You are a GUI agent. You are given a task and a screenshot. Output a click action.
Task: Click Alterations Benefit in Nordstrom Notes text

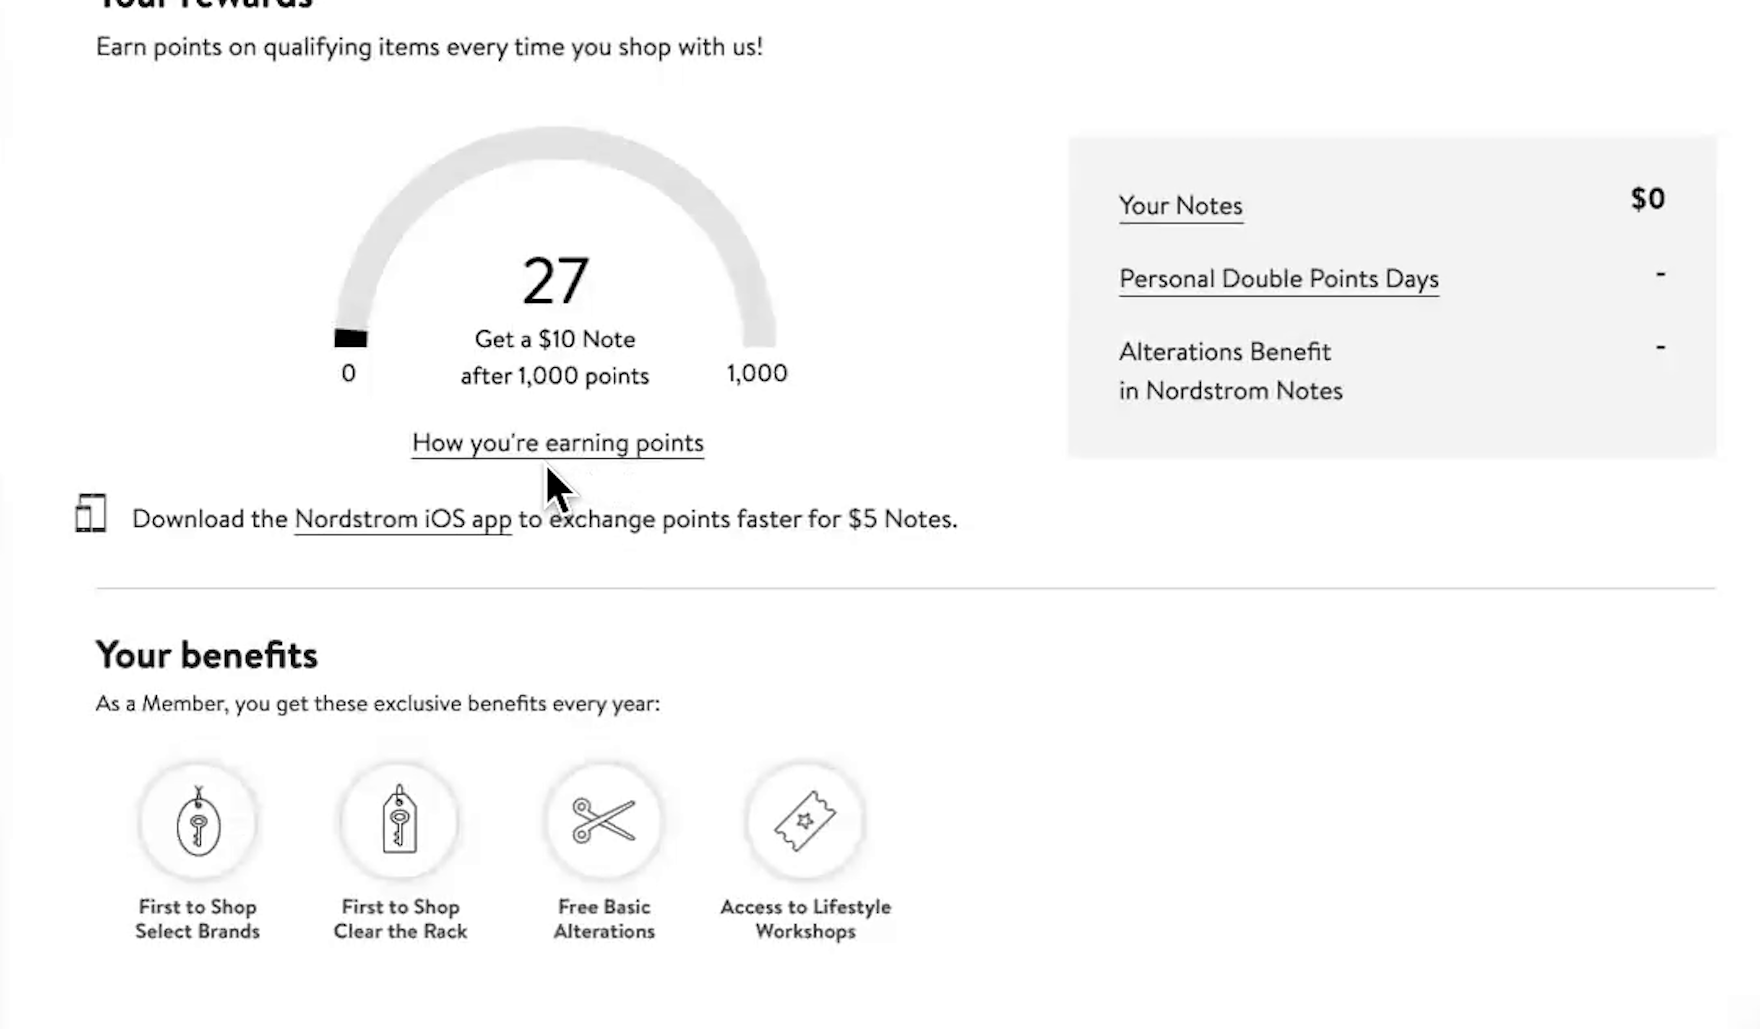[x=1230, y=371]
